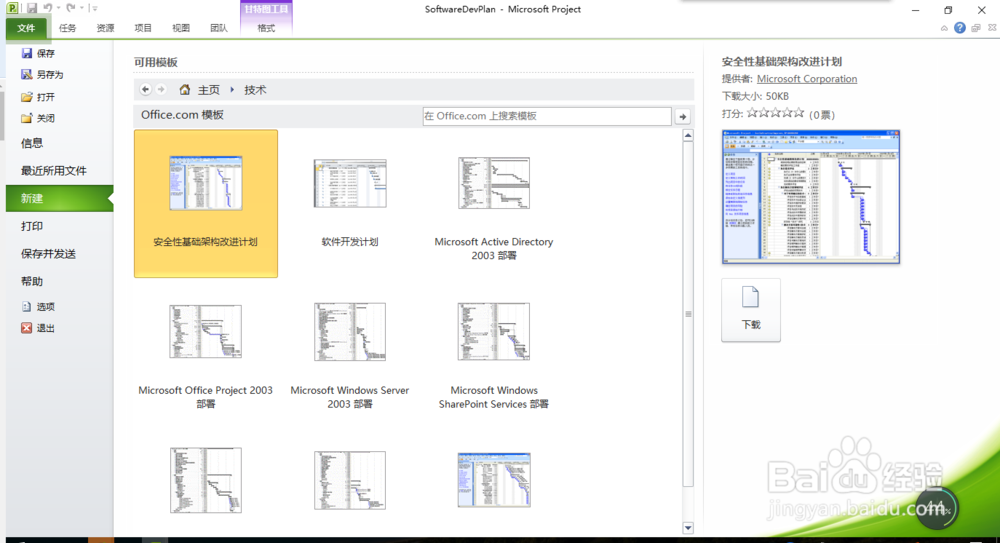Click the forward arrow in template navigation

(161, 89)
